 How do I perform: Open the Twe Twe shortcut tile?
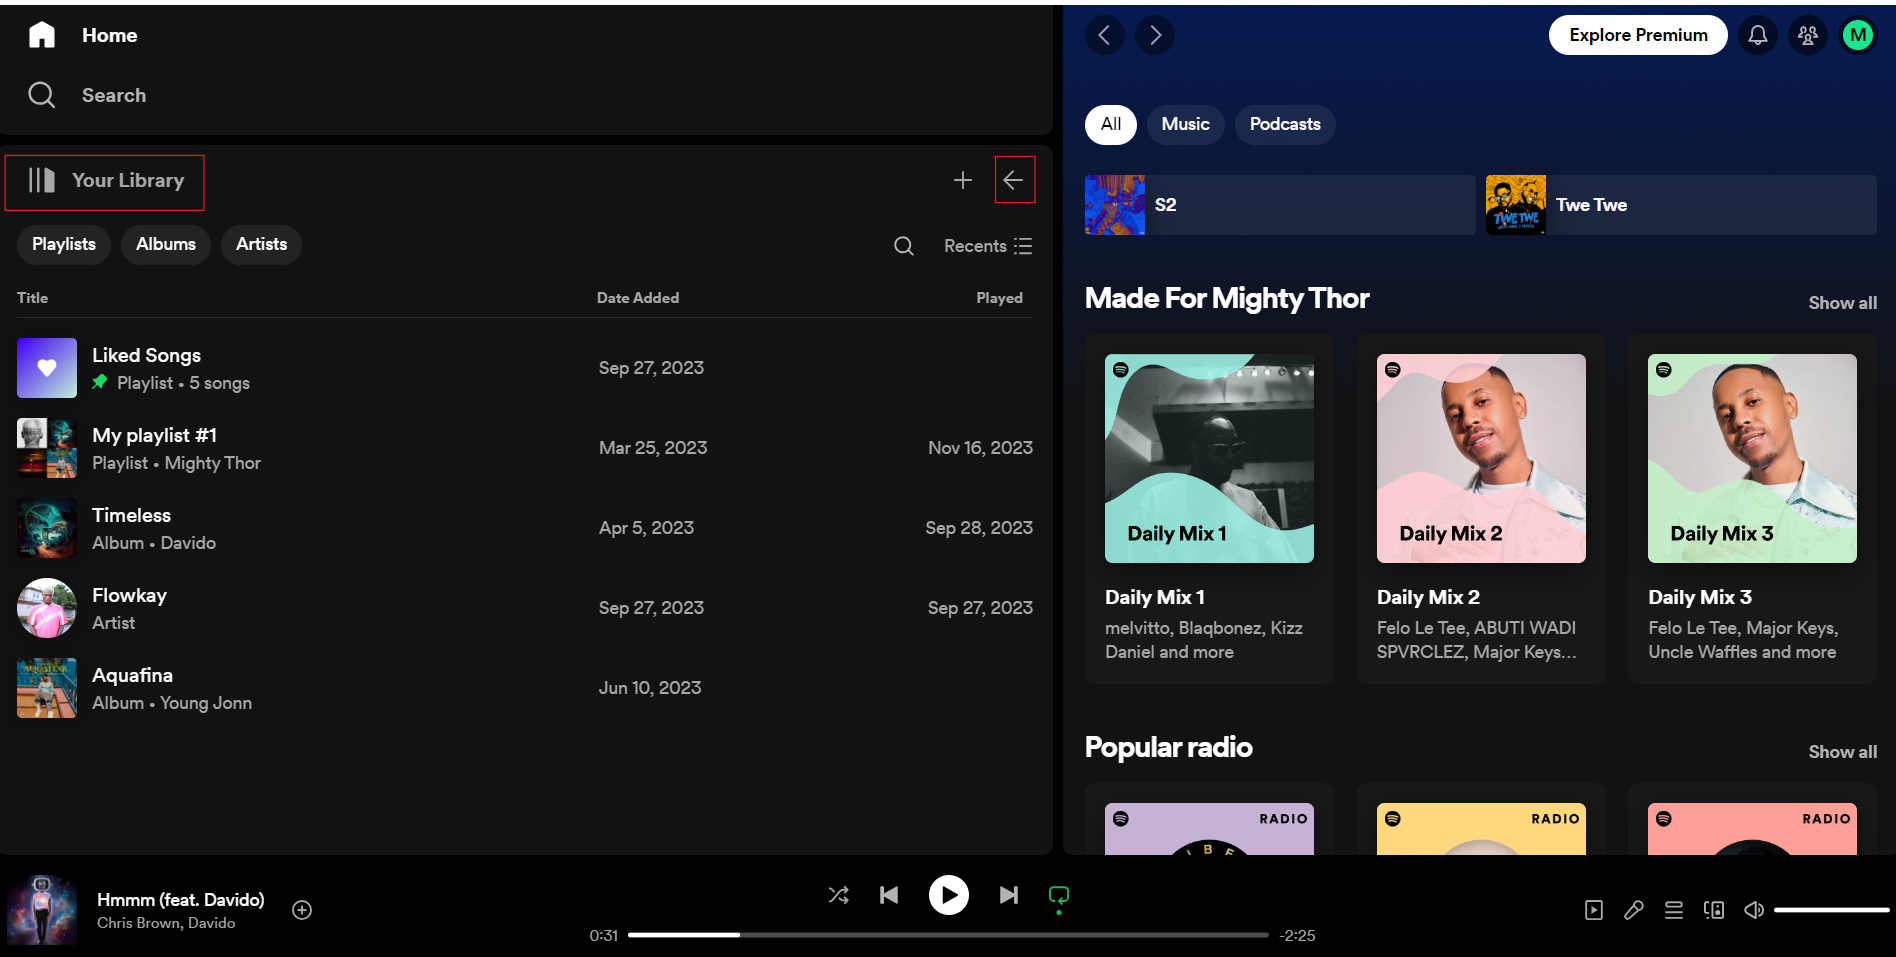[1681, 205]
